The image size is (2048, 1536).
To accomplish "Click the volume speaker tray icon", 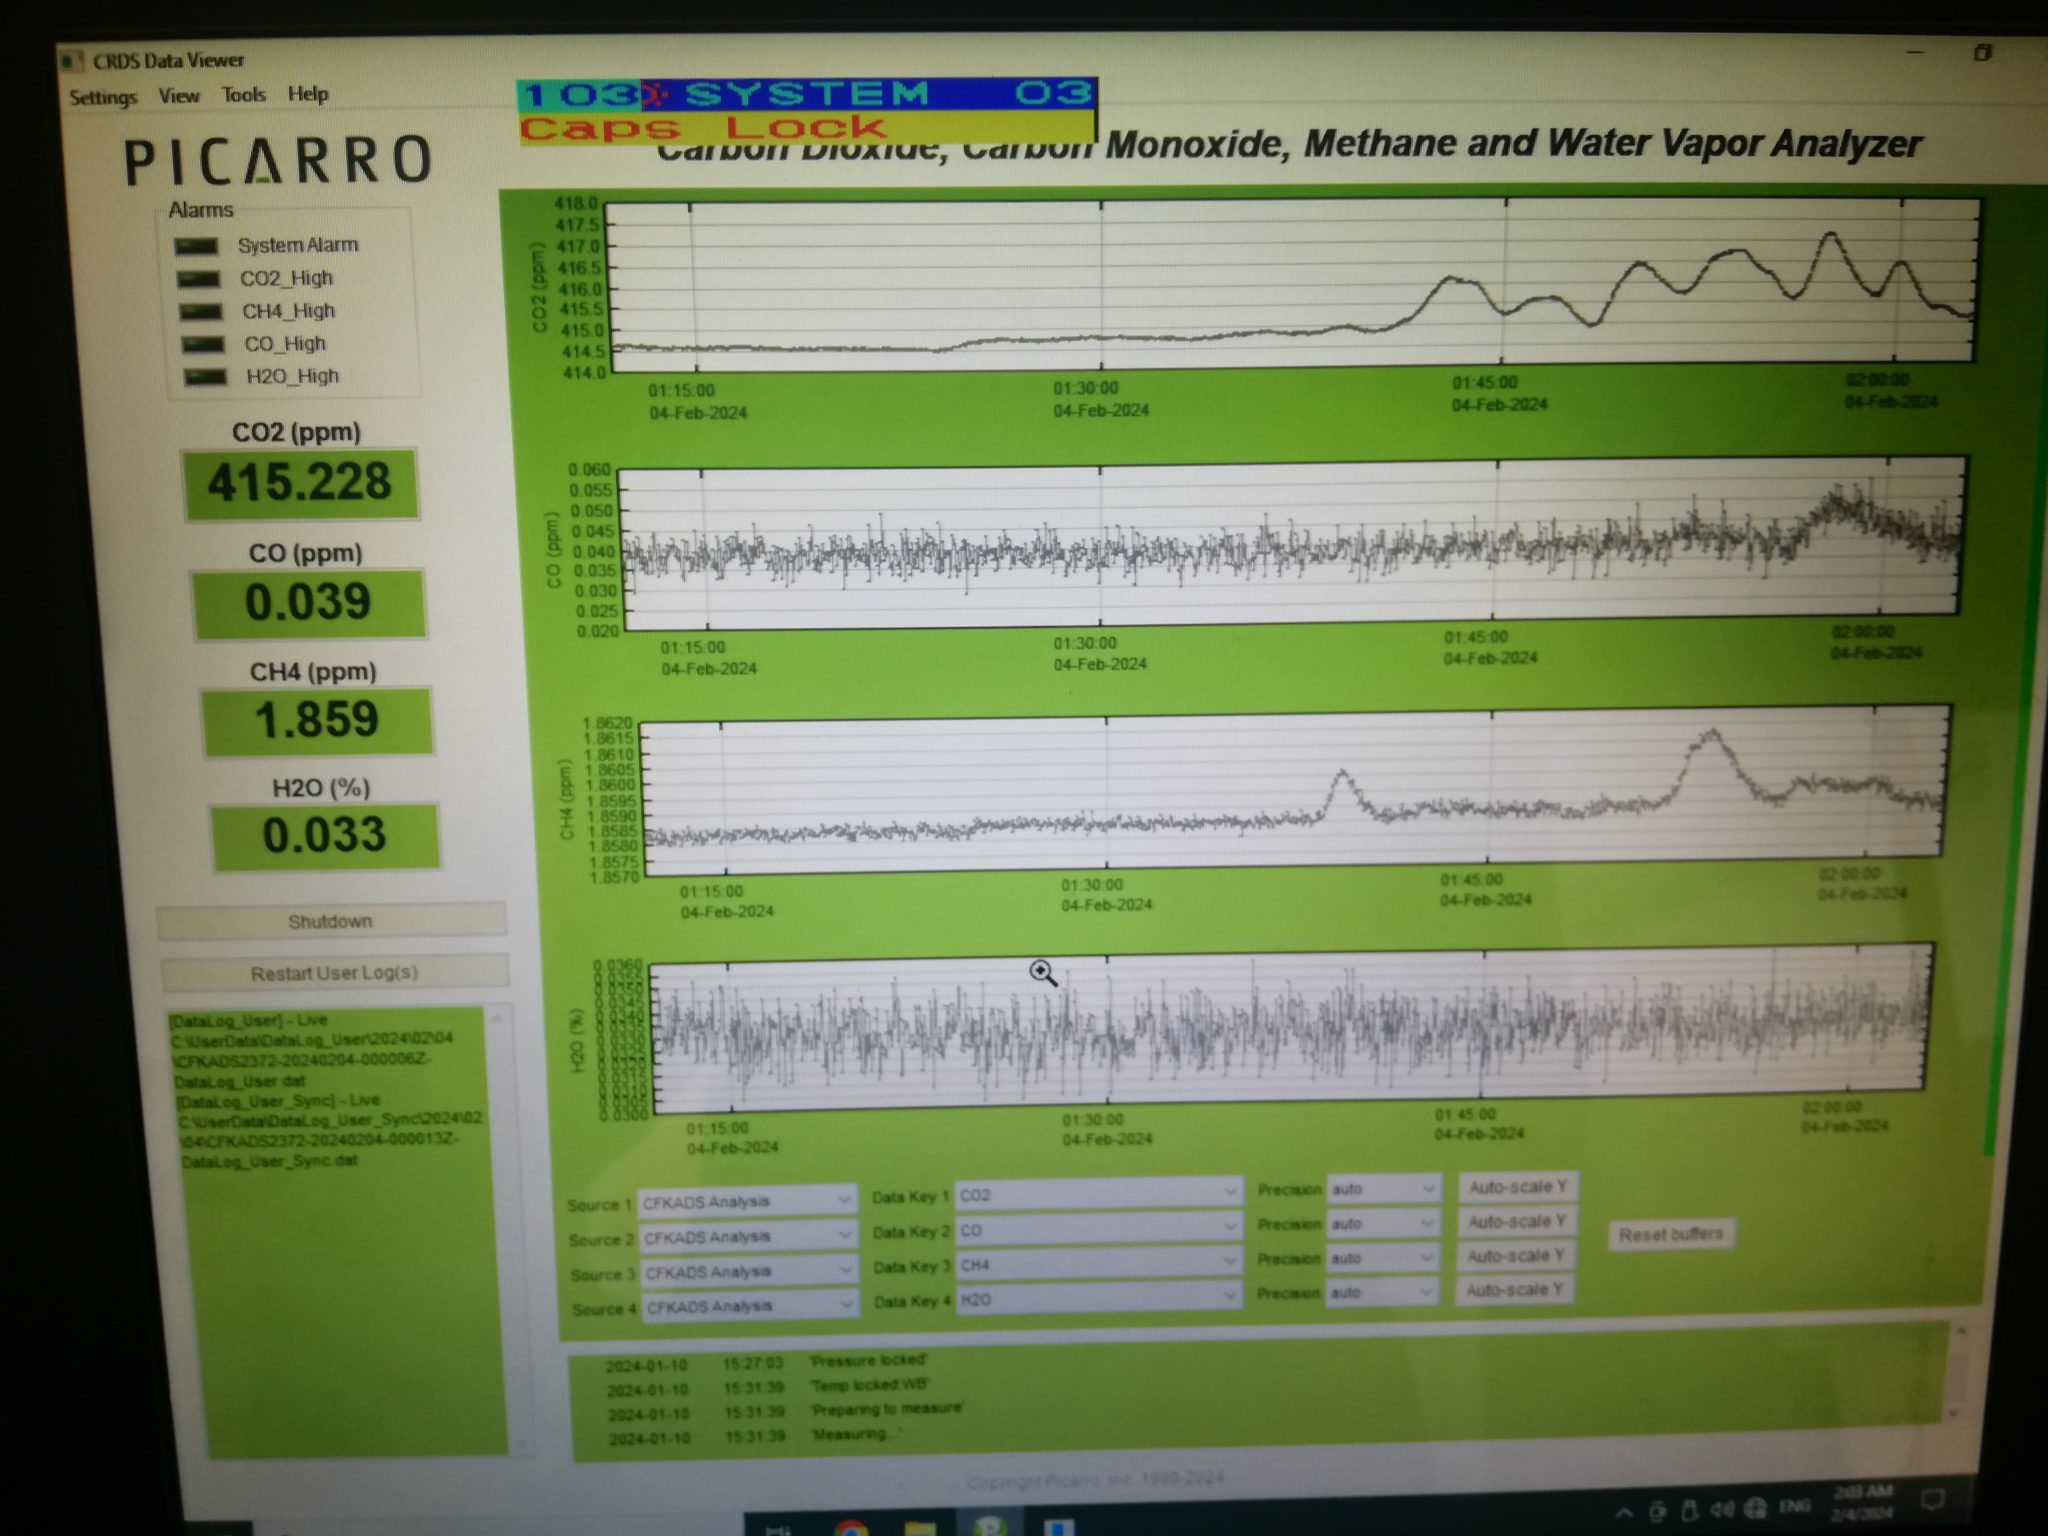I will pos(1722,1508).
